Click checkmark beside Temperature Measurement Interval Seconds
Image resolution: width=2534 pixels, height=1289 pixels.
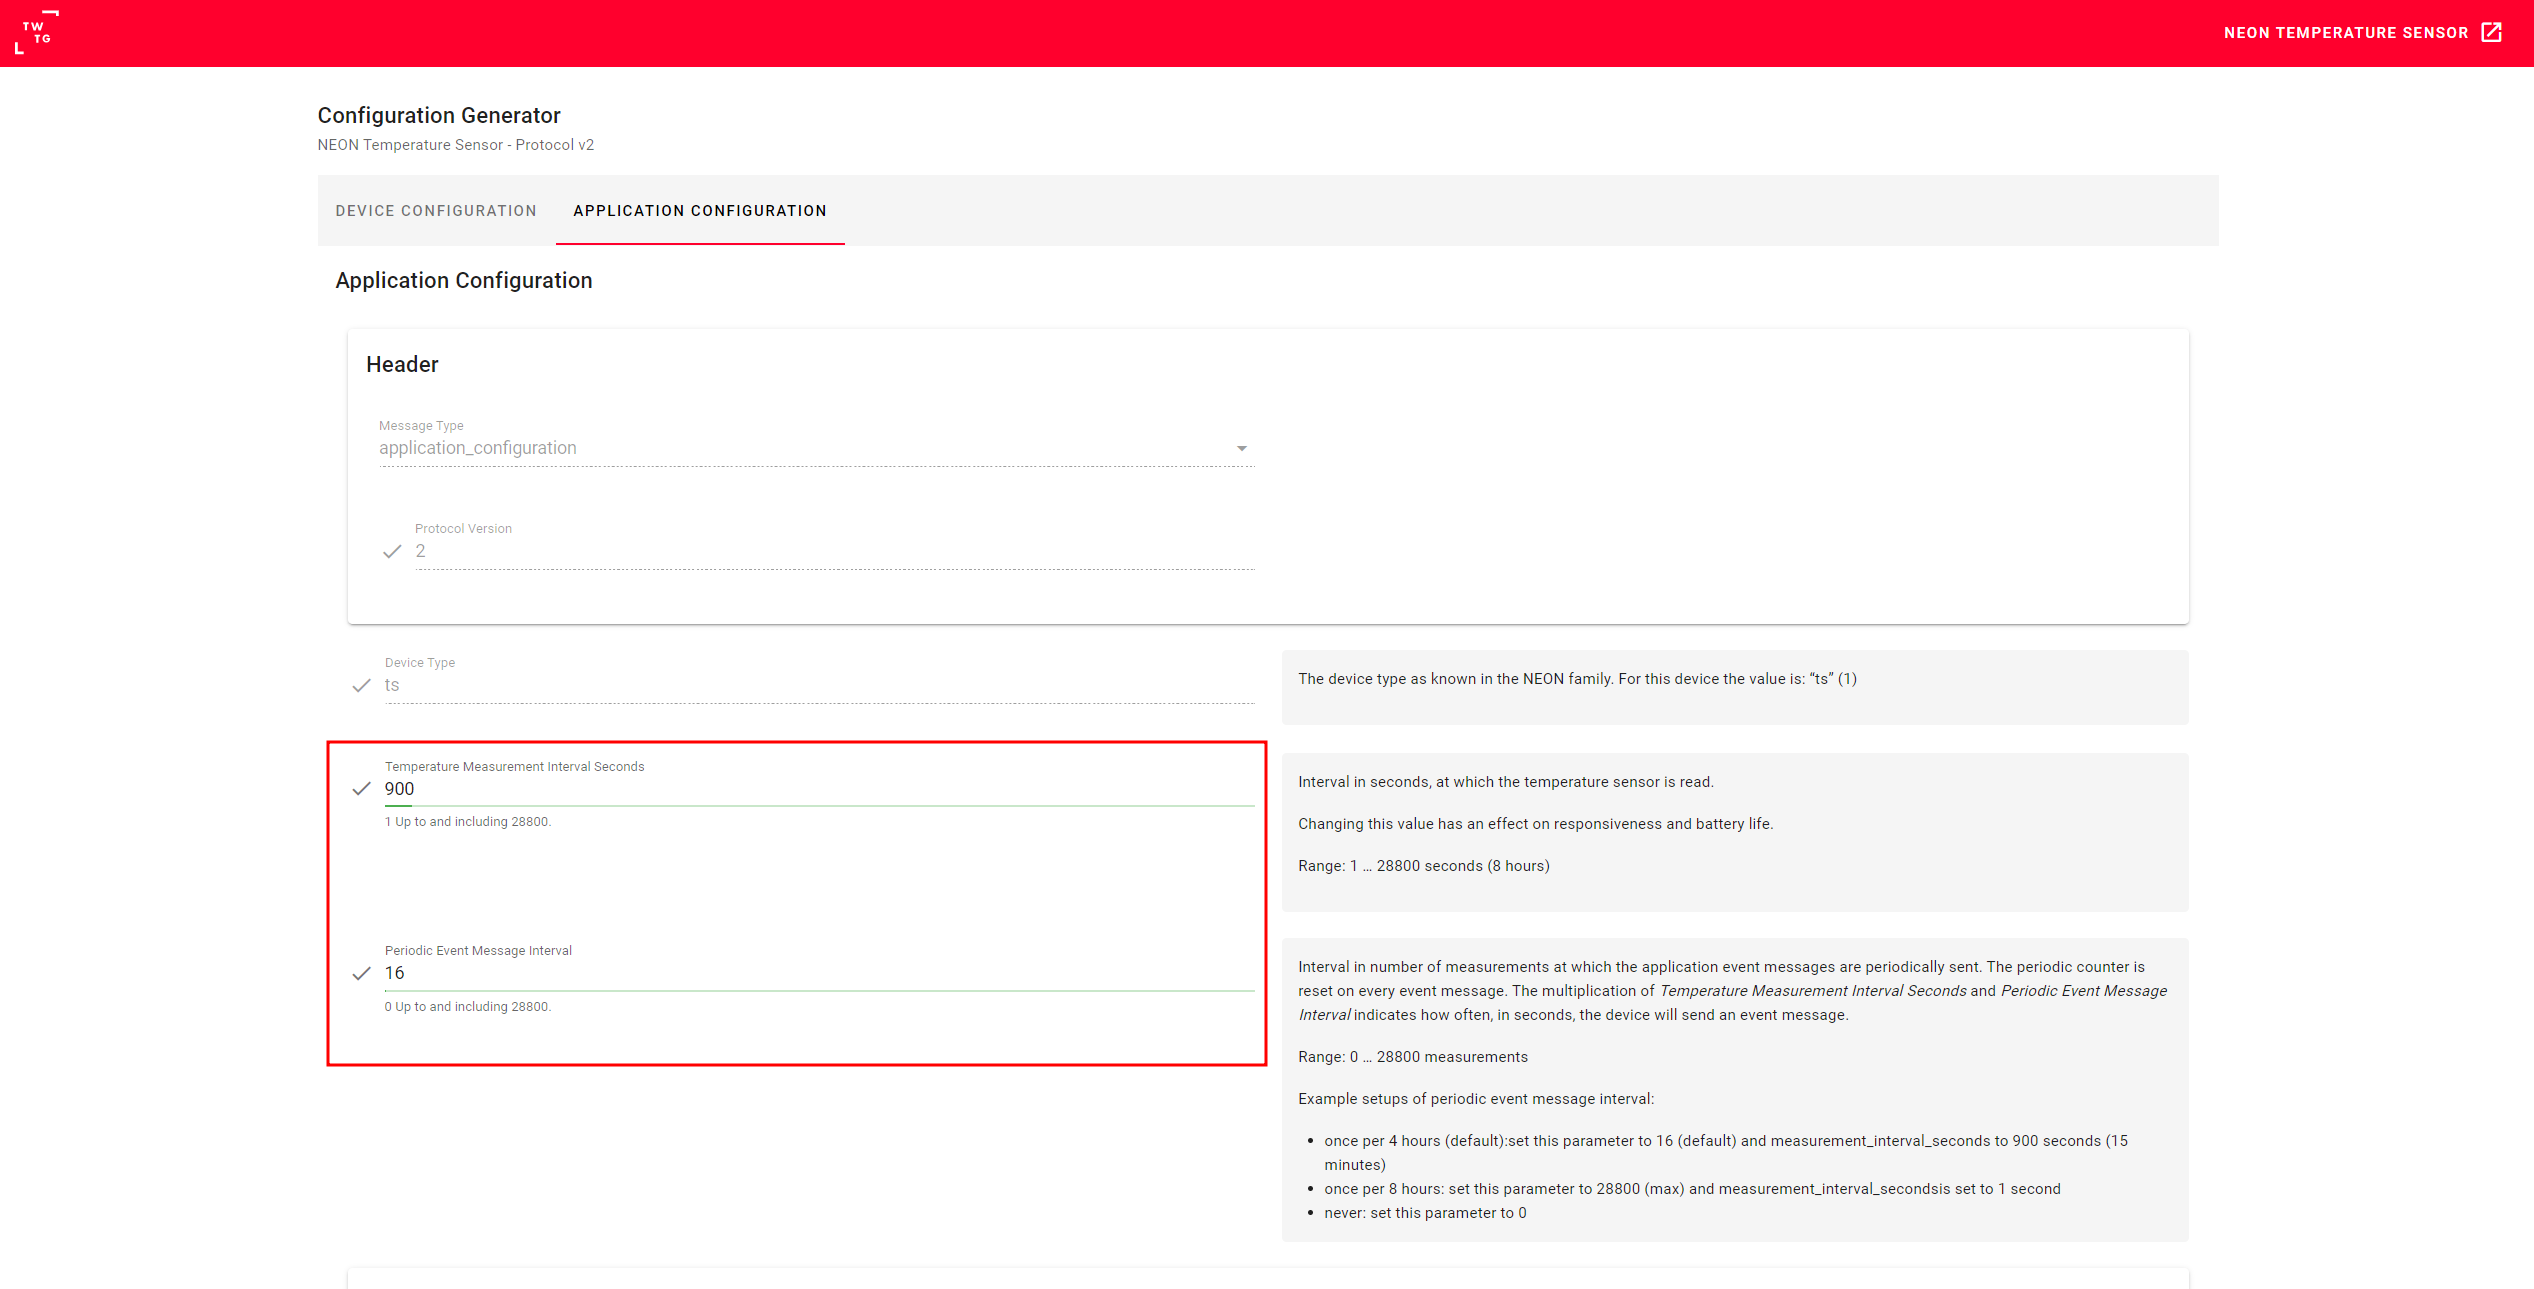362,789
